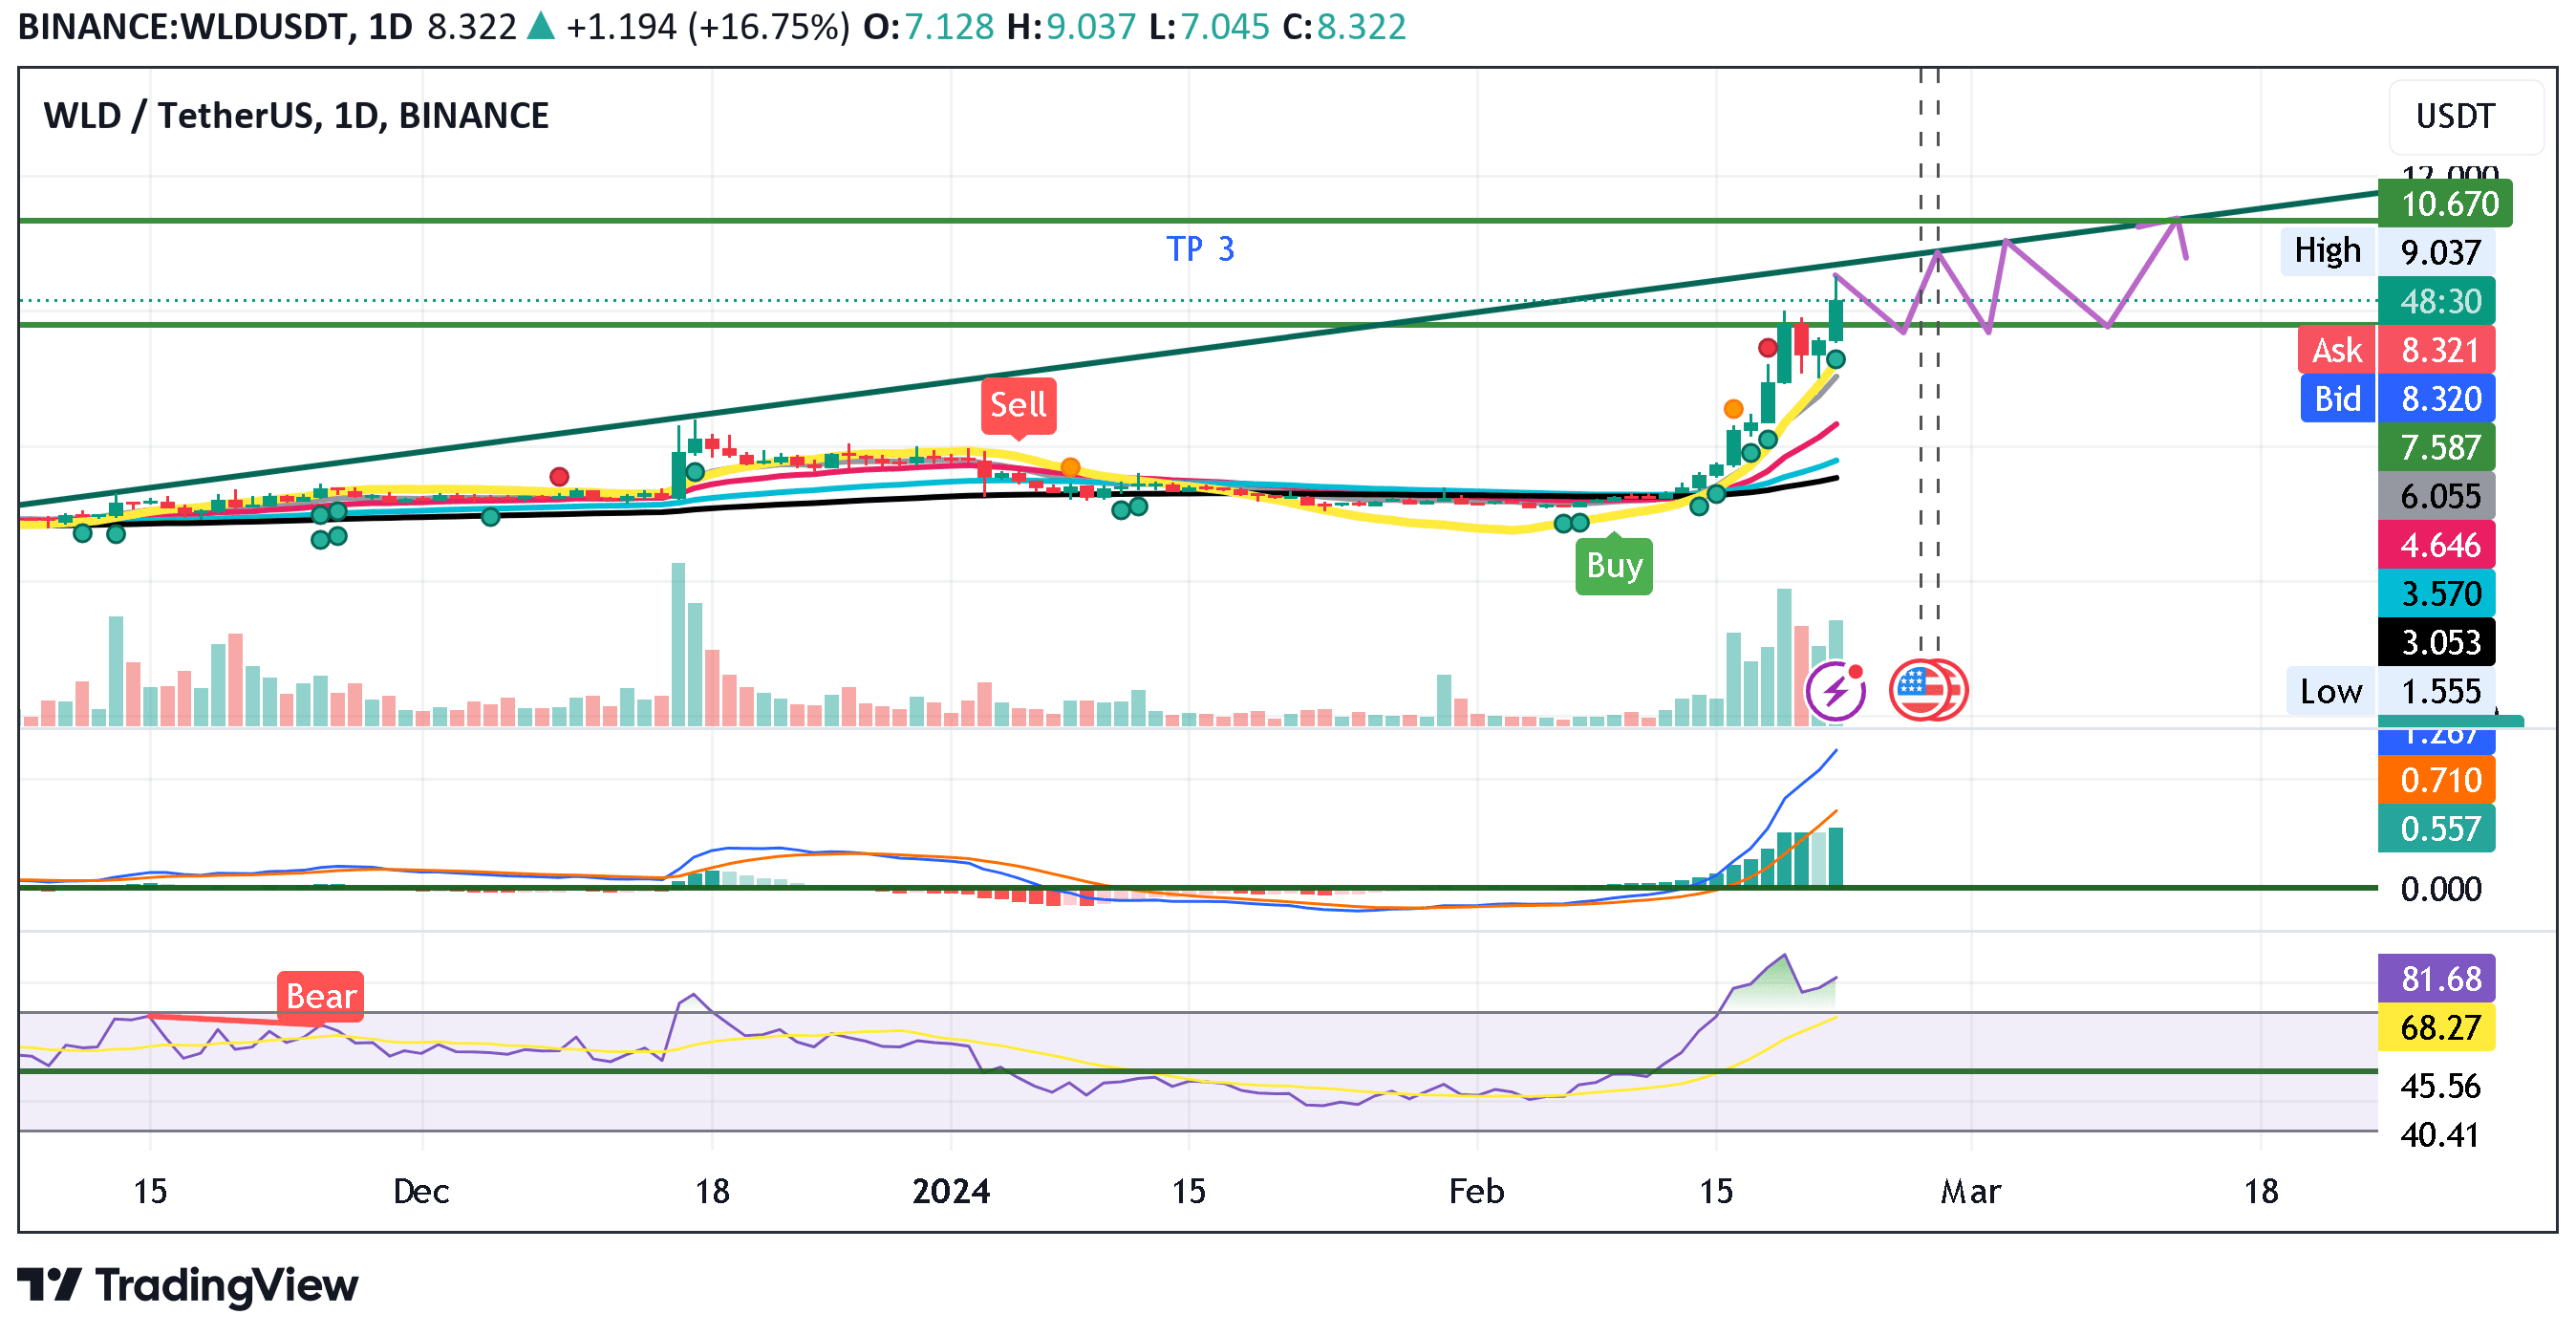This screenshot has height=1336, width=2576.
Task: Click the green Buy signal label
Action: tap(1612, 567)
